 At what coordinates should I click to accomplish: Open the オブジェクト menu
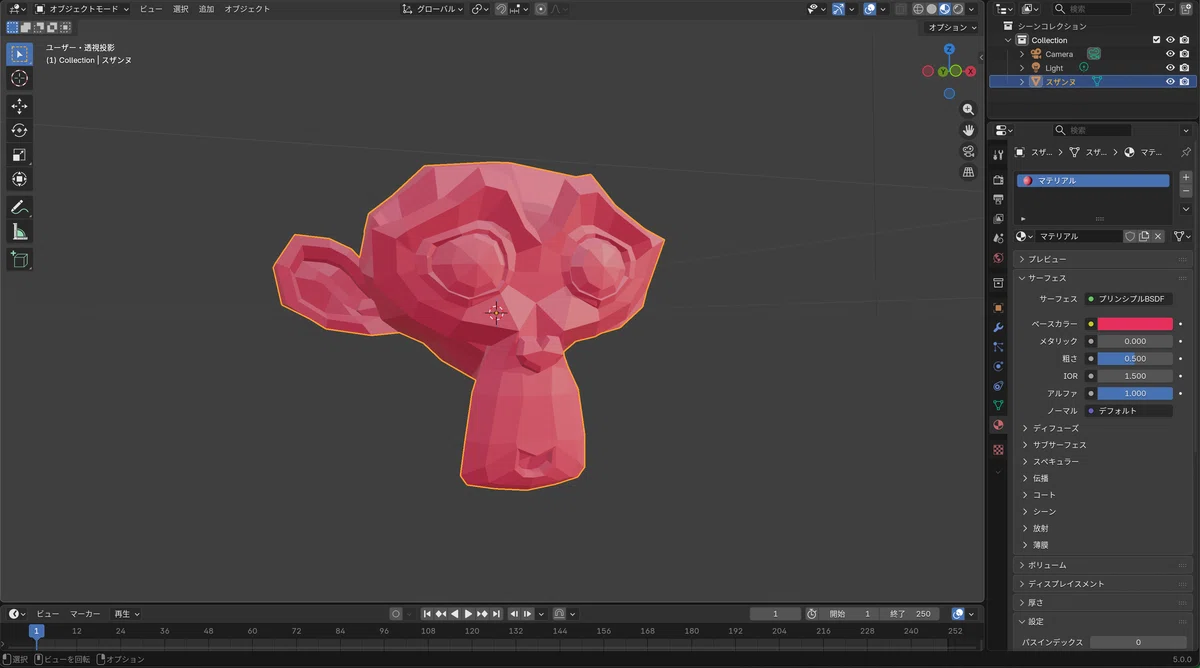pos(247,9)
